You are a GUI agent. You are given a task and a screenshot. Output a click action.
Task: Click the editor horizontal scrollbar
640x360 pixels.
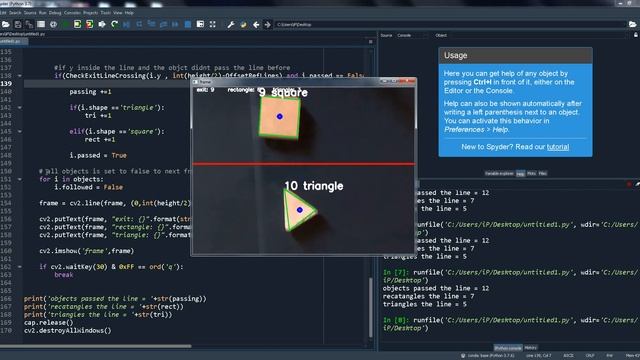96,346
